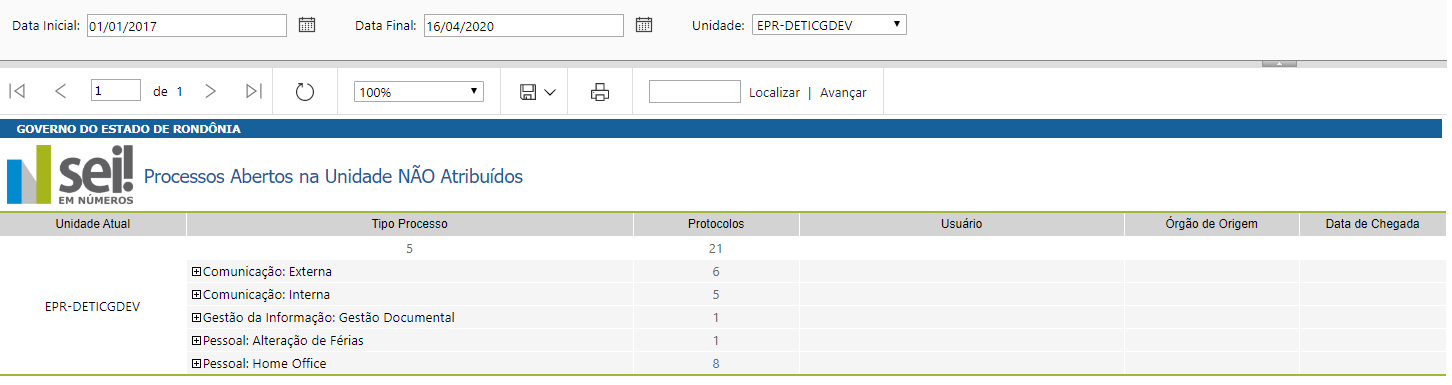The image size is (1452, 385).
Task: Refresh the report
Action: [305, 92]
